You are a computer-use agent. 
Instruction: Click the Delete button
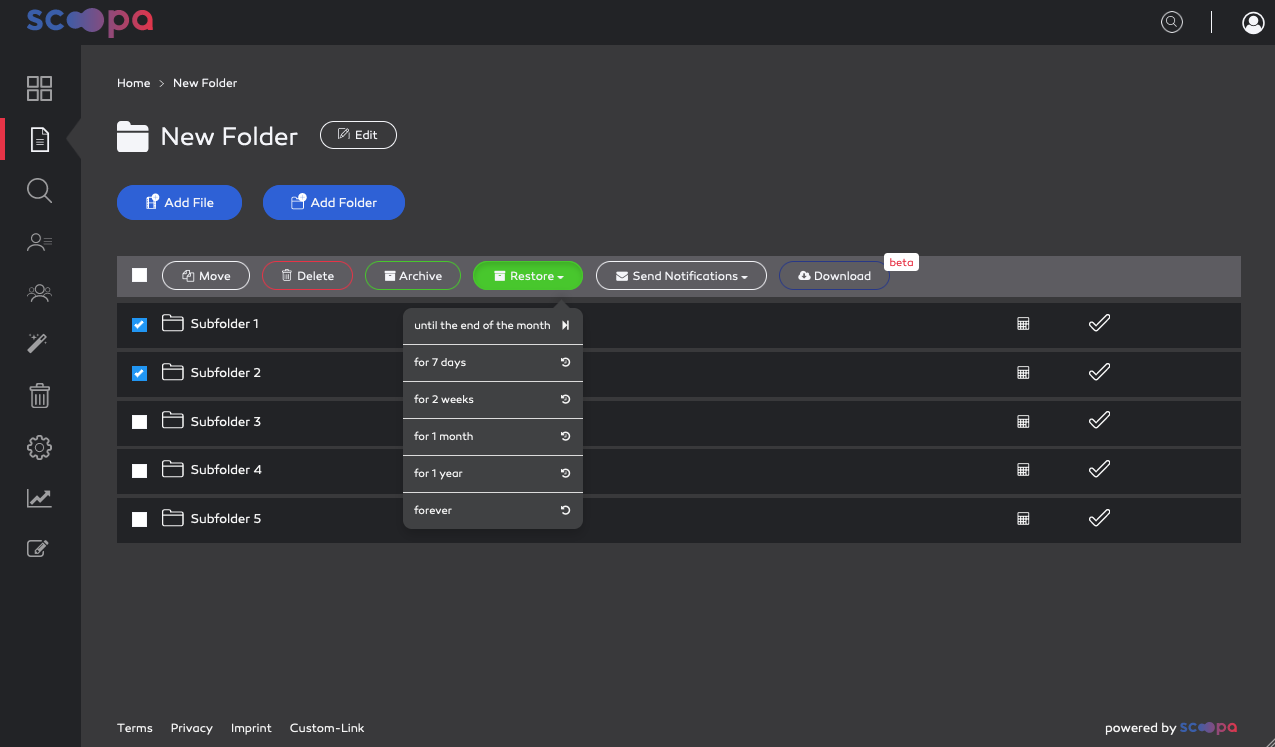click(x=307, y=276)
